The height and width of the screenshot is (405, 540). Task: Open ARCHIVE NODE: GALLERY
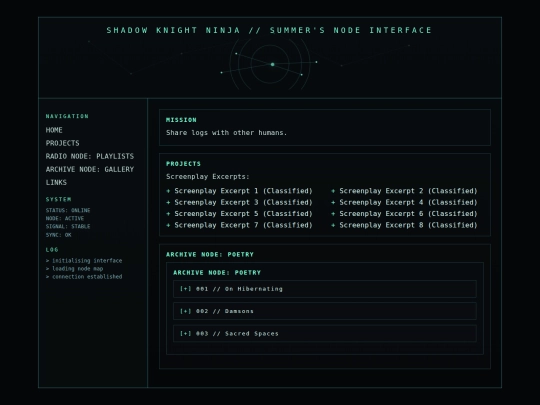pos(90,169)
